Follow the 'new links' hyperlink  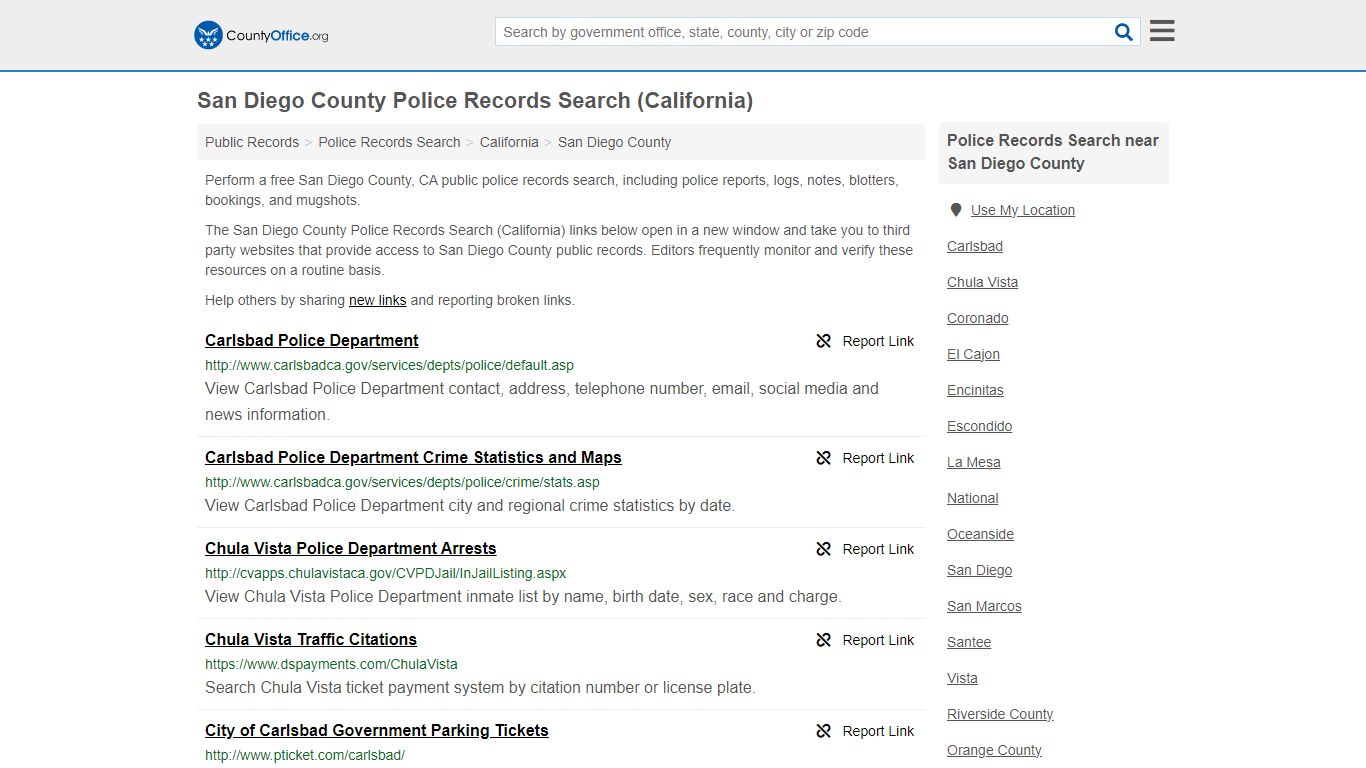377,300
